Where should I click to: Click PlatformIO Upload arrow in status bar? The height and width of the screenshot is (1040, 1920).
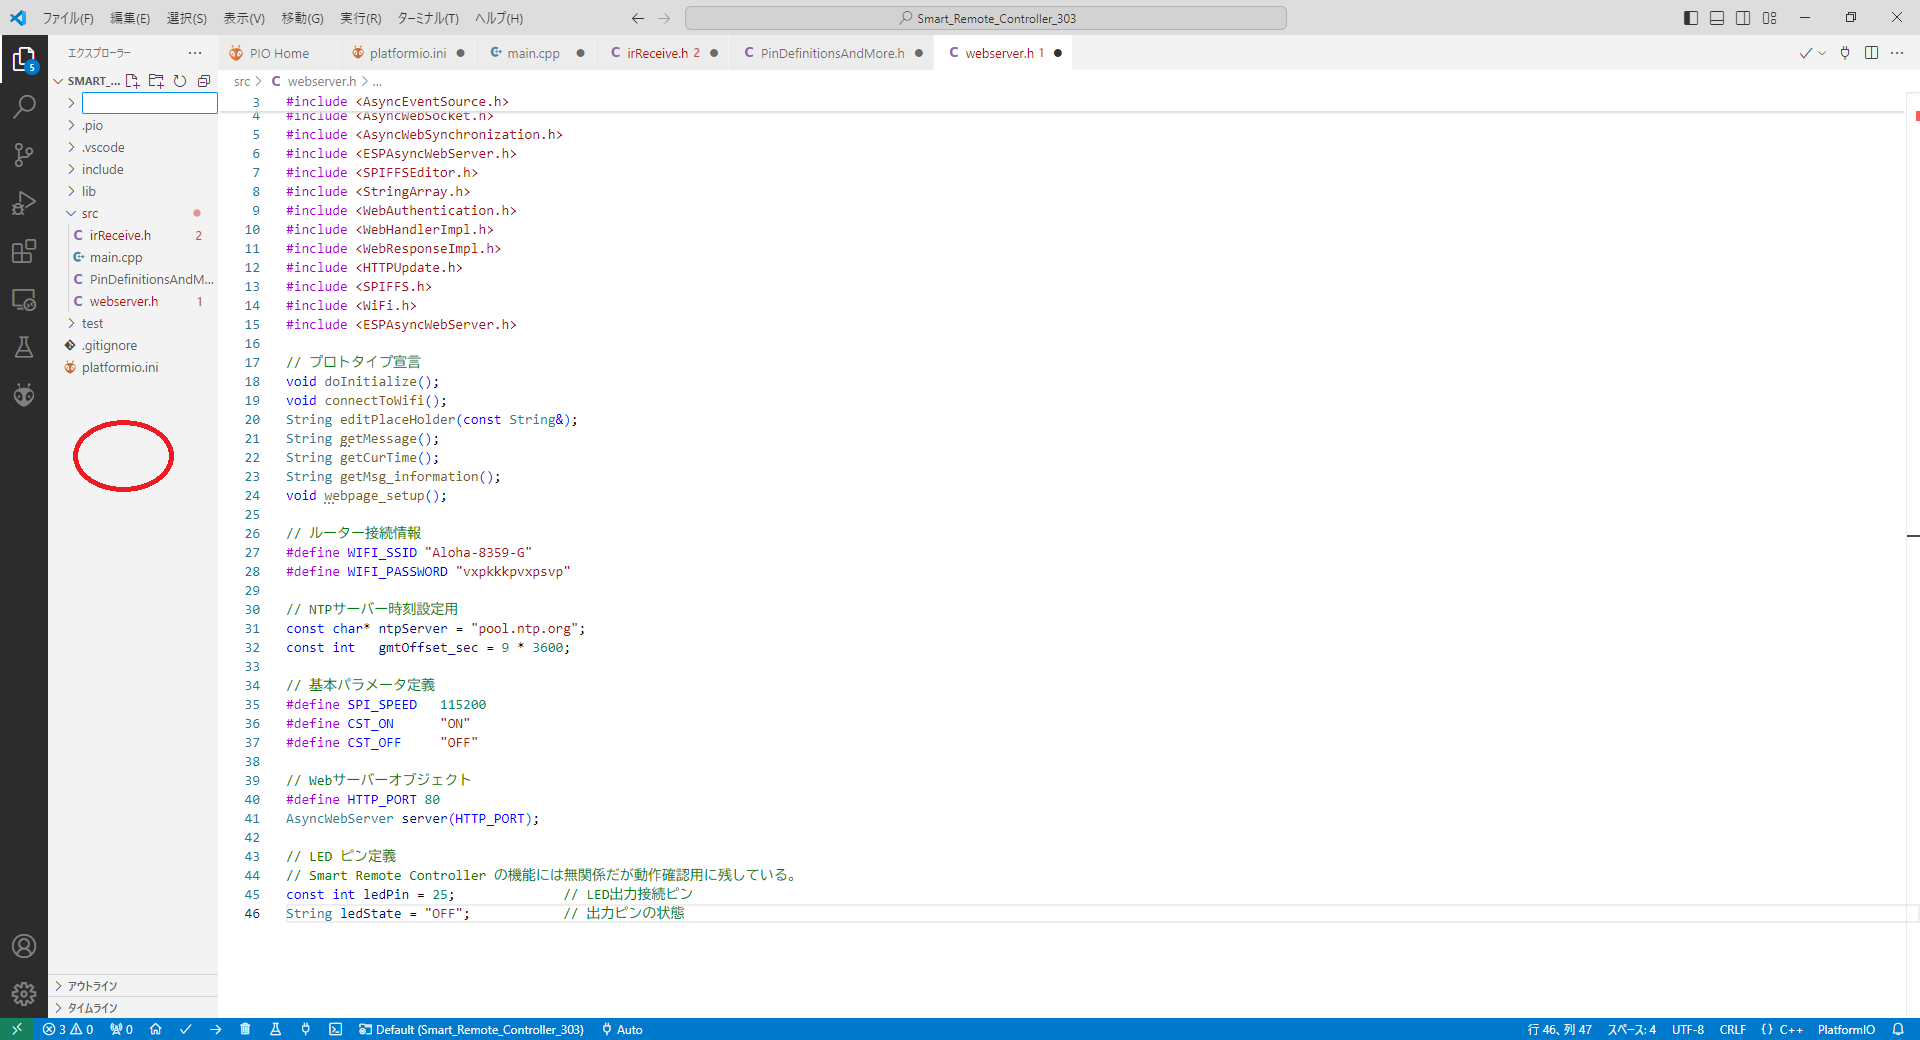[215, 1029]
